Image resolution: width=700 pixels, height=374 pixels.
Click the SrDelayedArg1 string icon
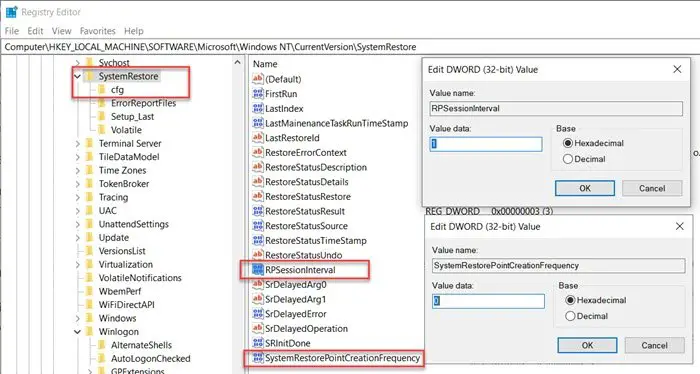pos(258,299)
